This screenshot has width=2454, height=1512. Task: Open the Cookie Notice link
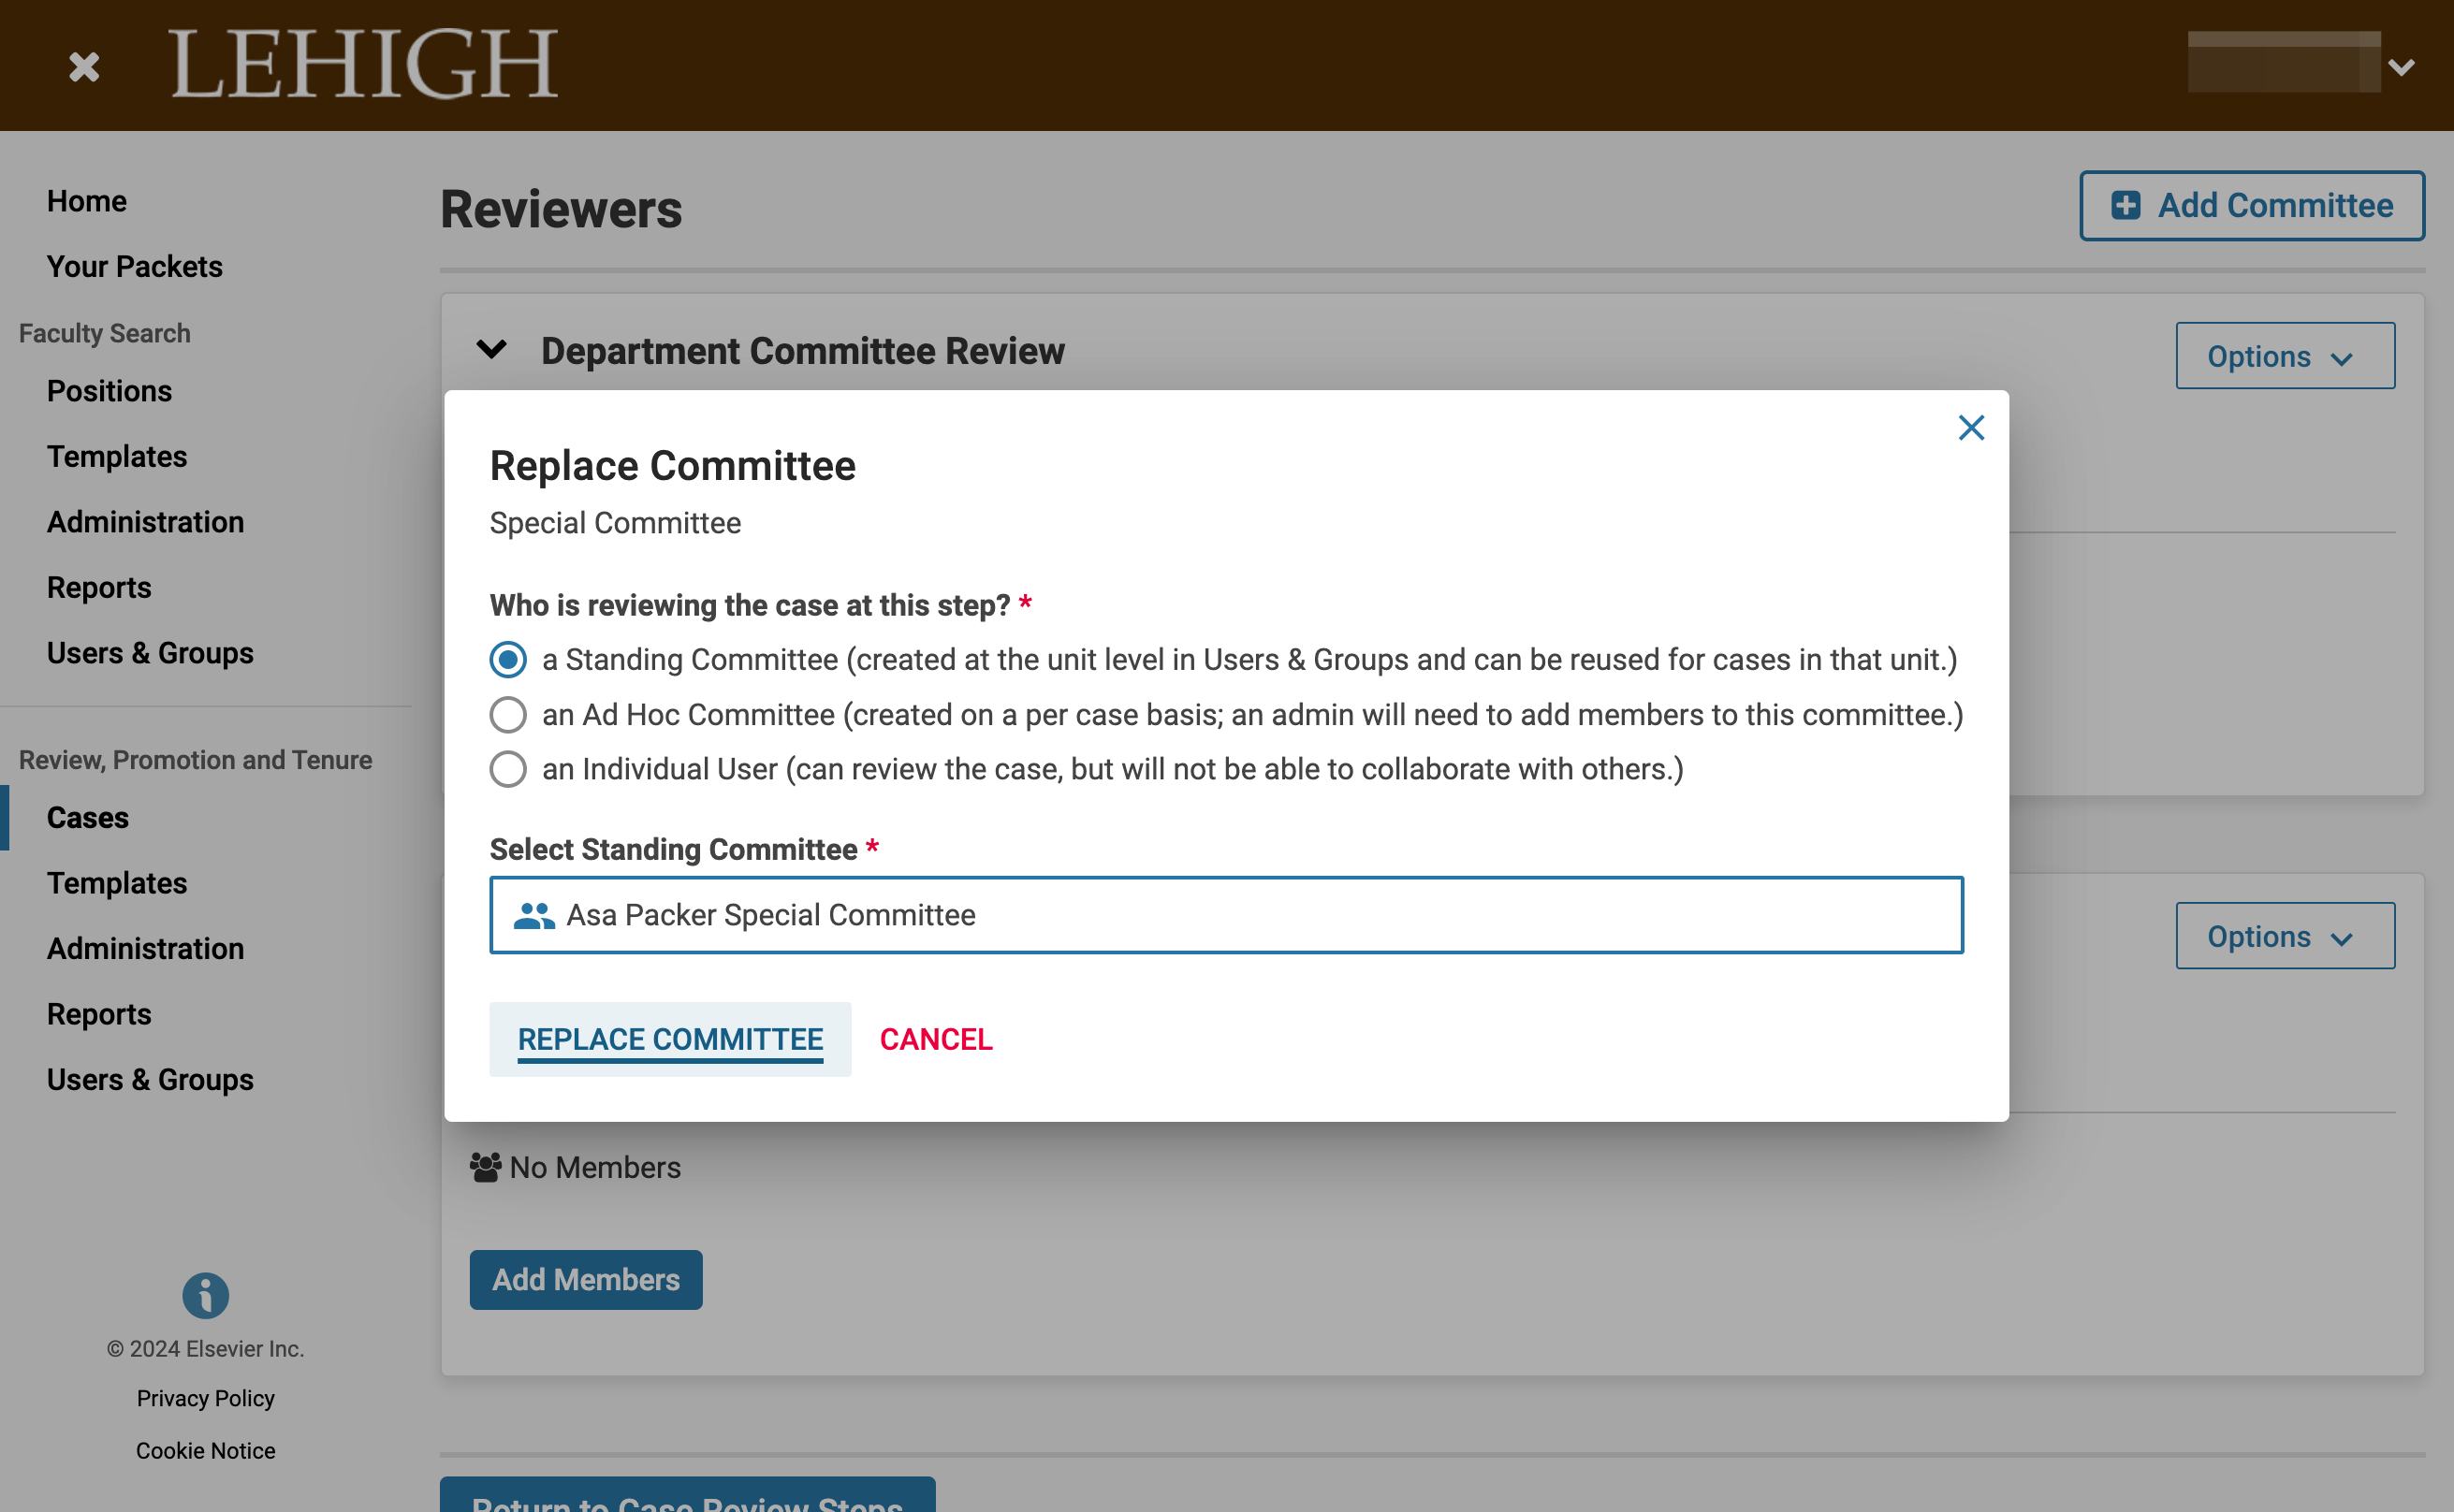coord(206,1450)
